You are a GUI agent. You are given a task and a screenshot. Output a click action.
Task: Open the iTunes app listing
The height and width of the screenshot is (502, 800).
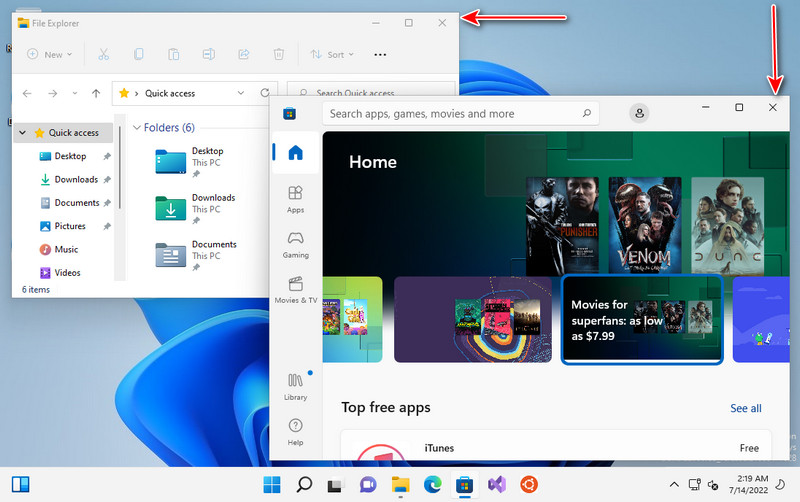coord(556,445)
